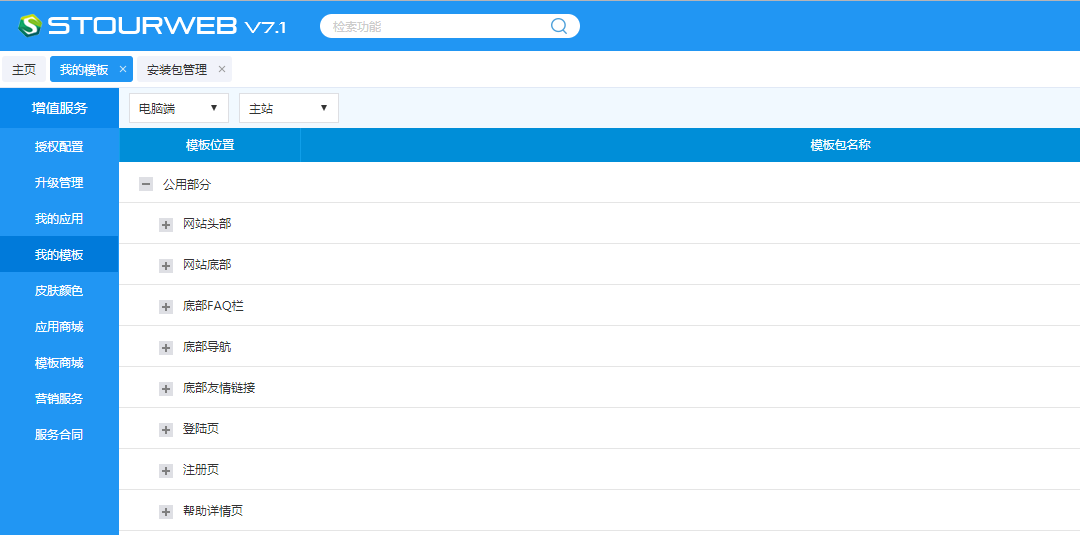Close the 安装包管理 tab
The width and height of the screenshot is (1080, 535).
pos(222,69)
